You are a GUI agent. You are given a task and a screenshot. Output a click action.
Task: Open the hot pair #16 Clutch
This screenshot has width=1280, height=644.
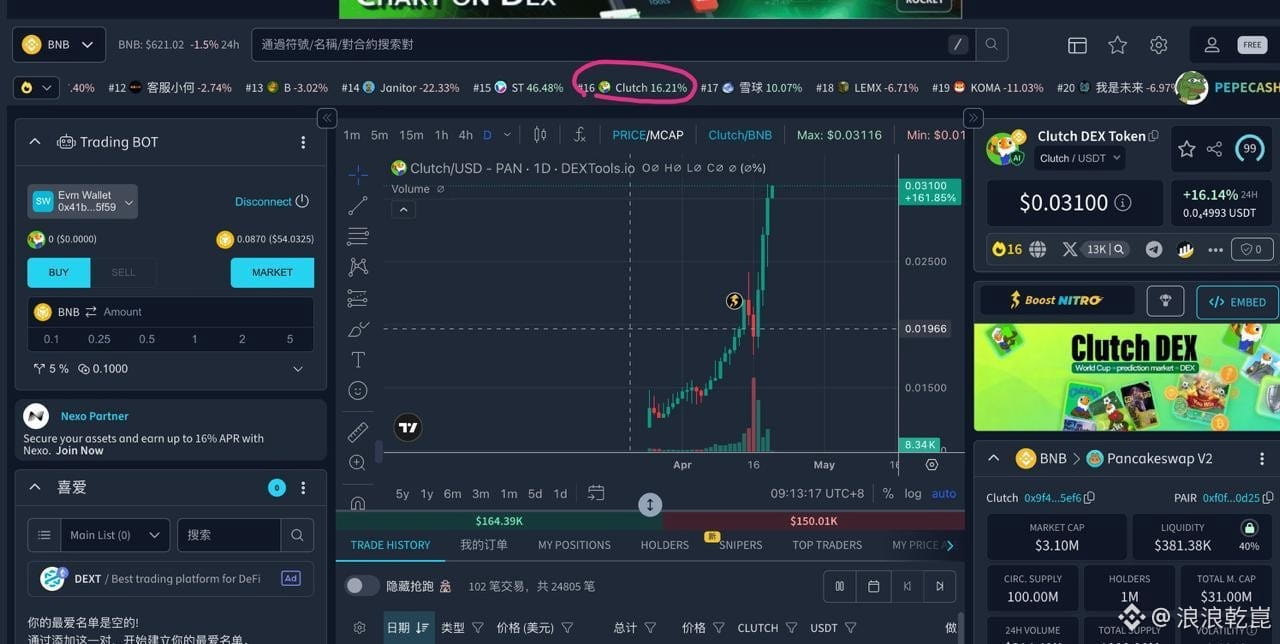coord(633,88)
